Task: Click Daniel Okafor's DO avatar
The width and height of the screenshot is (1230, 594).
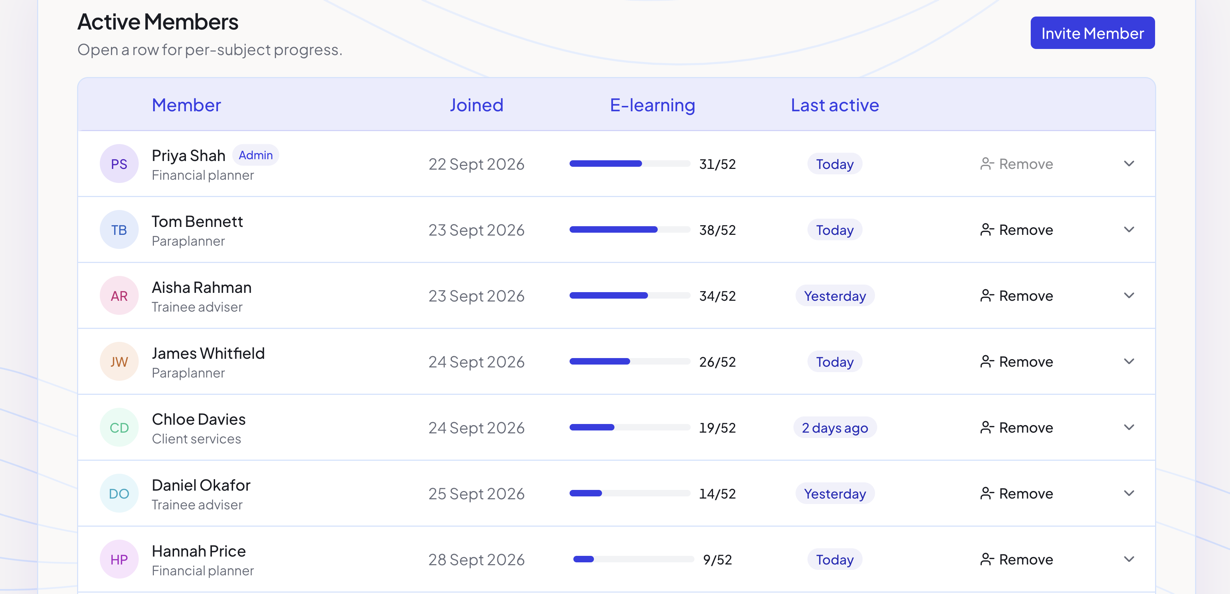Action: [x=119, y=494]
